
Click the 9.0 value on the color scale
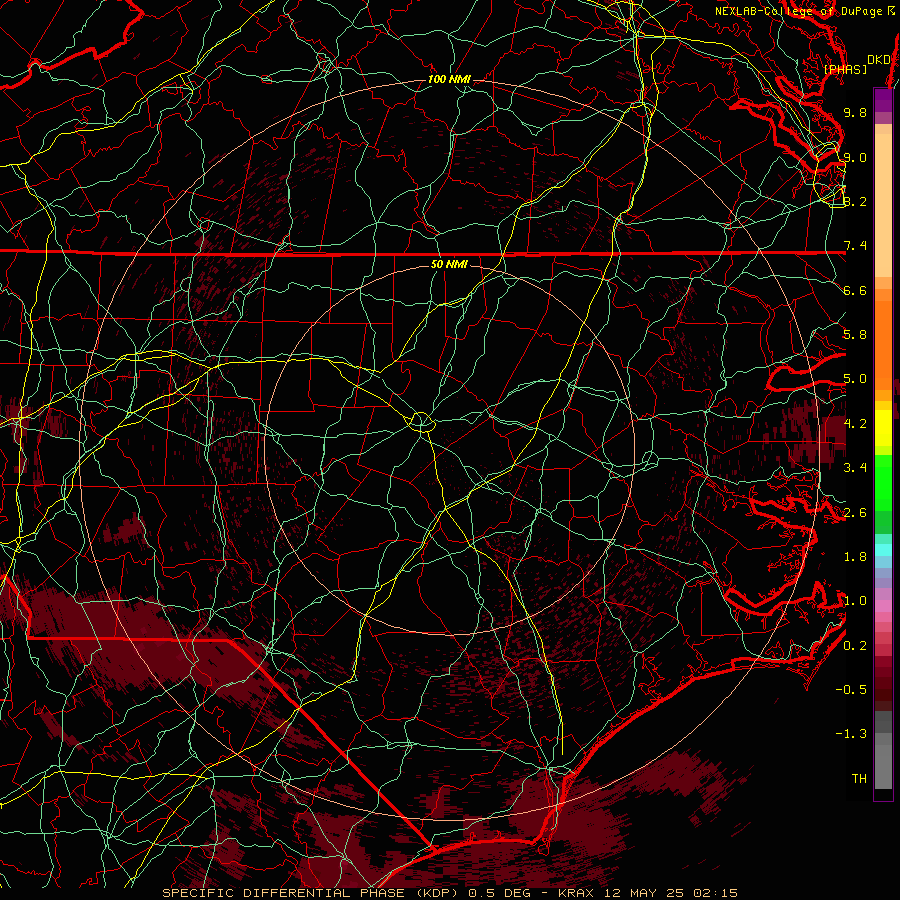point(855,157)
